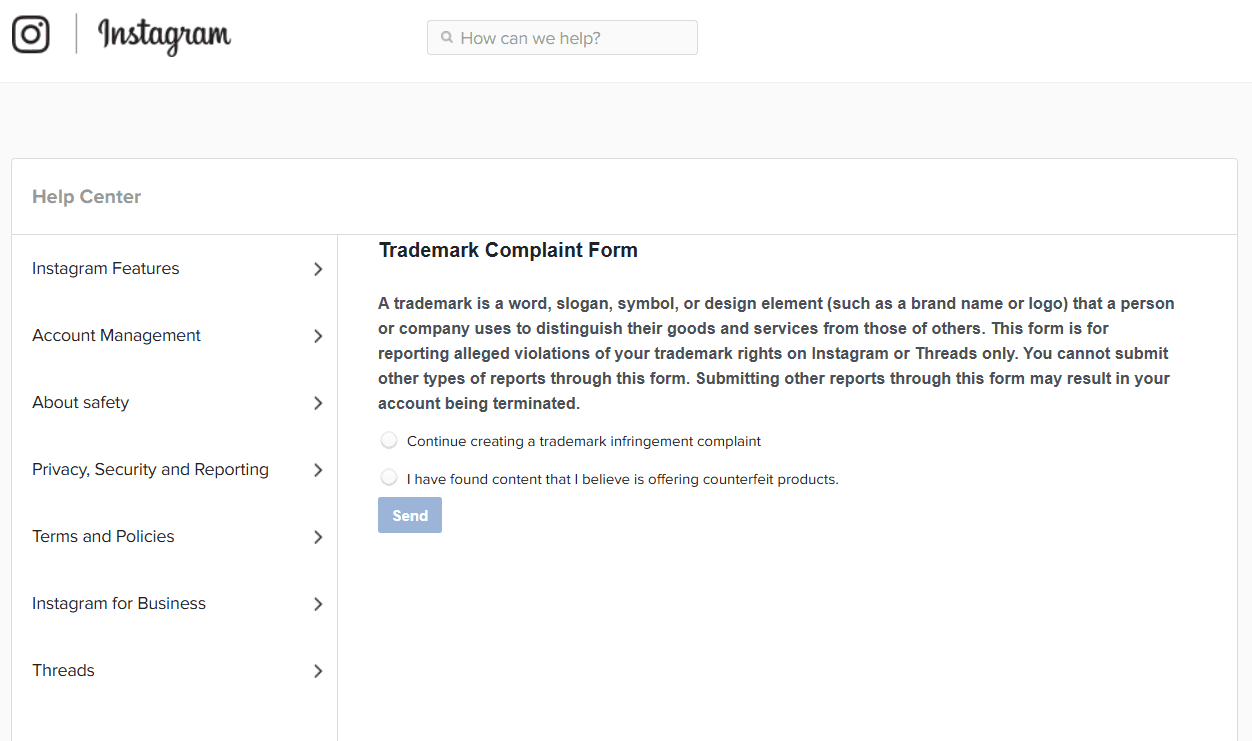Click the Instagram camera logo icon
This screenshot has height=741, width=1252.
31,35
